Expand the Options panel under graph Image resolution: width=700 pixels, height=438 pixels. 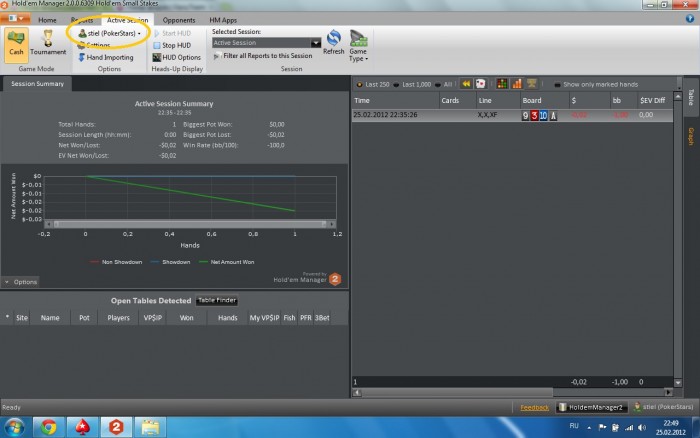pos(21,282)
